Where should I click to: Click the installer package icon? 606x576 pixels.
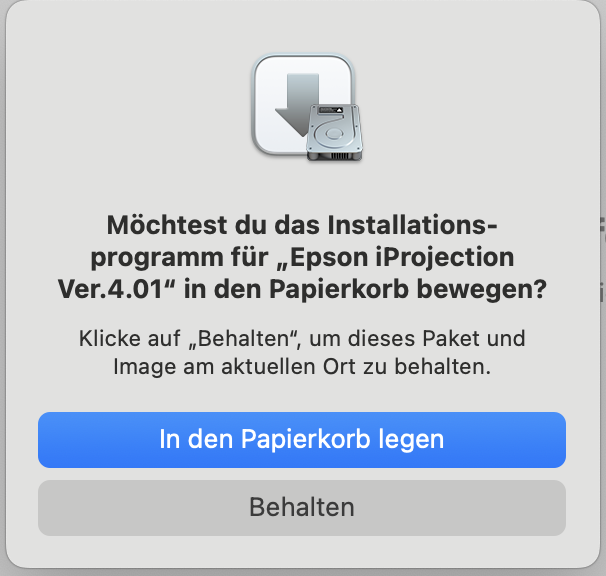(307, 108)
